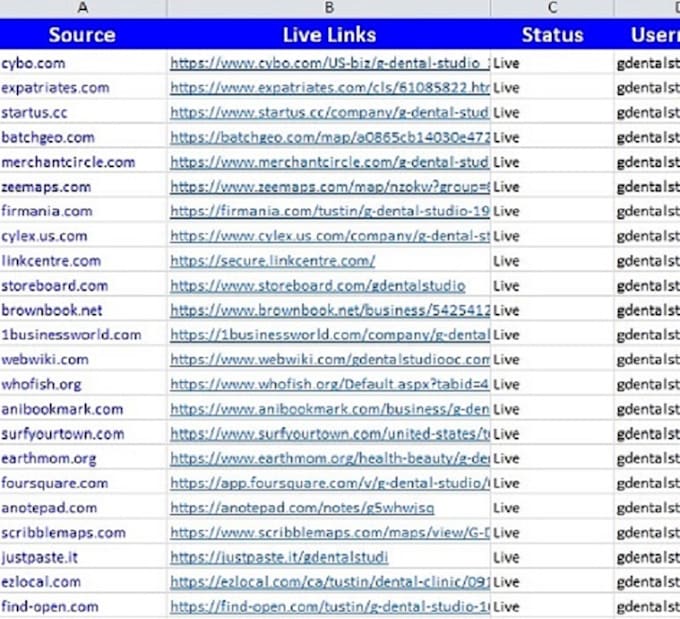Open the zeemaps.com map link
Image resolution: width=680 pixels, height=619 pixels.
pyautogui.click(x=330, y=187)
